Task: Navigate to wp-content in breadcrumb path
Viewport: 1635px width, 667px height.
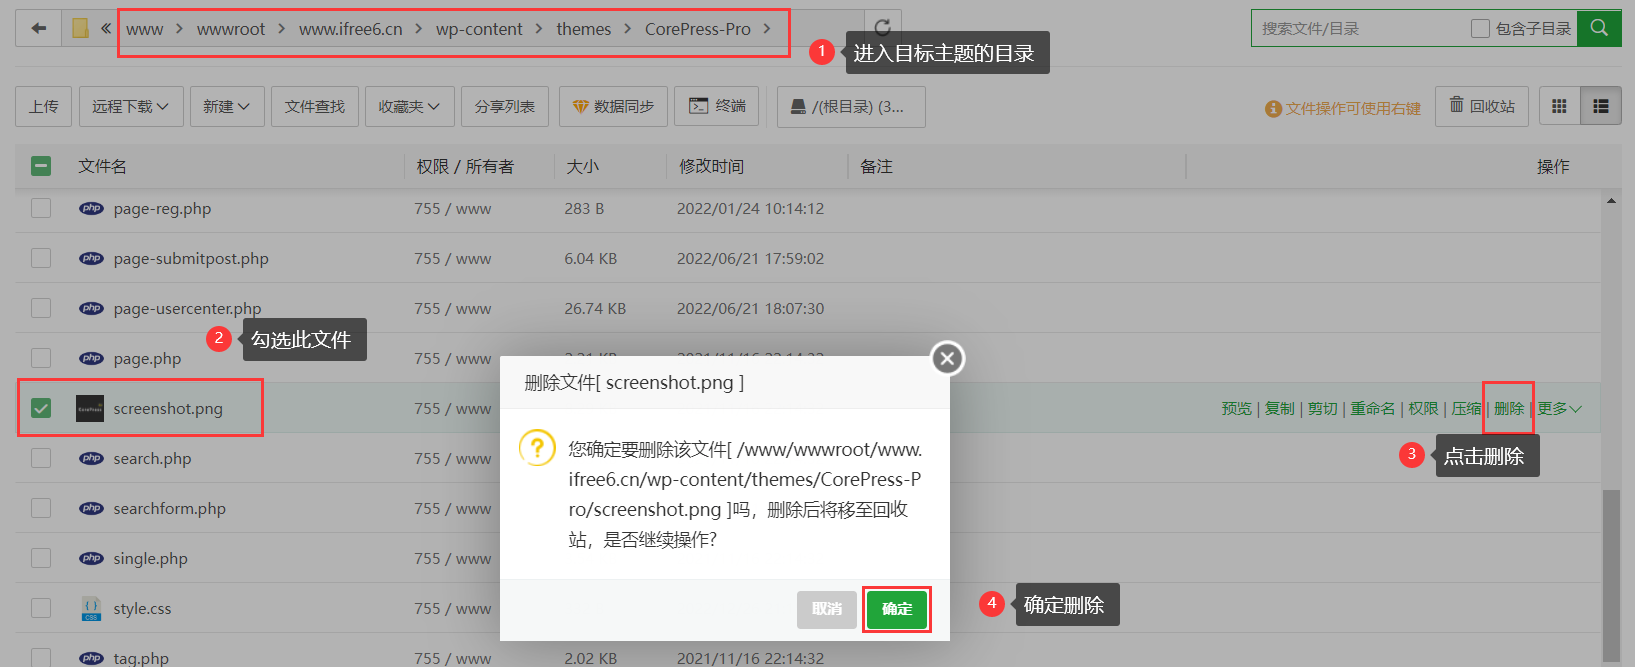Action: tap(479, 29)
